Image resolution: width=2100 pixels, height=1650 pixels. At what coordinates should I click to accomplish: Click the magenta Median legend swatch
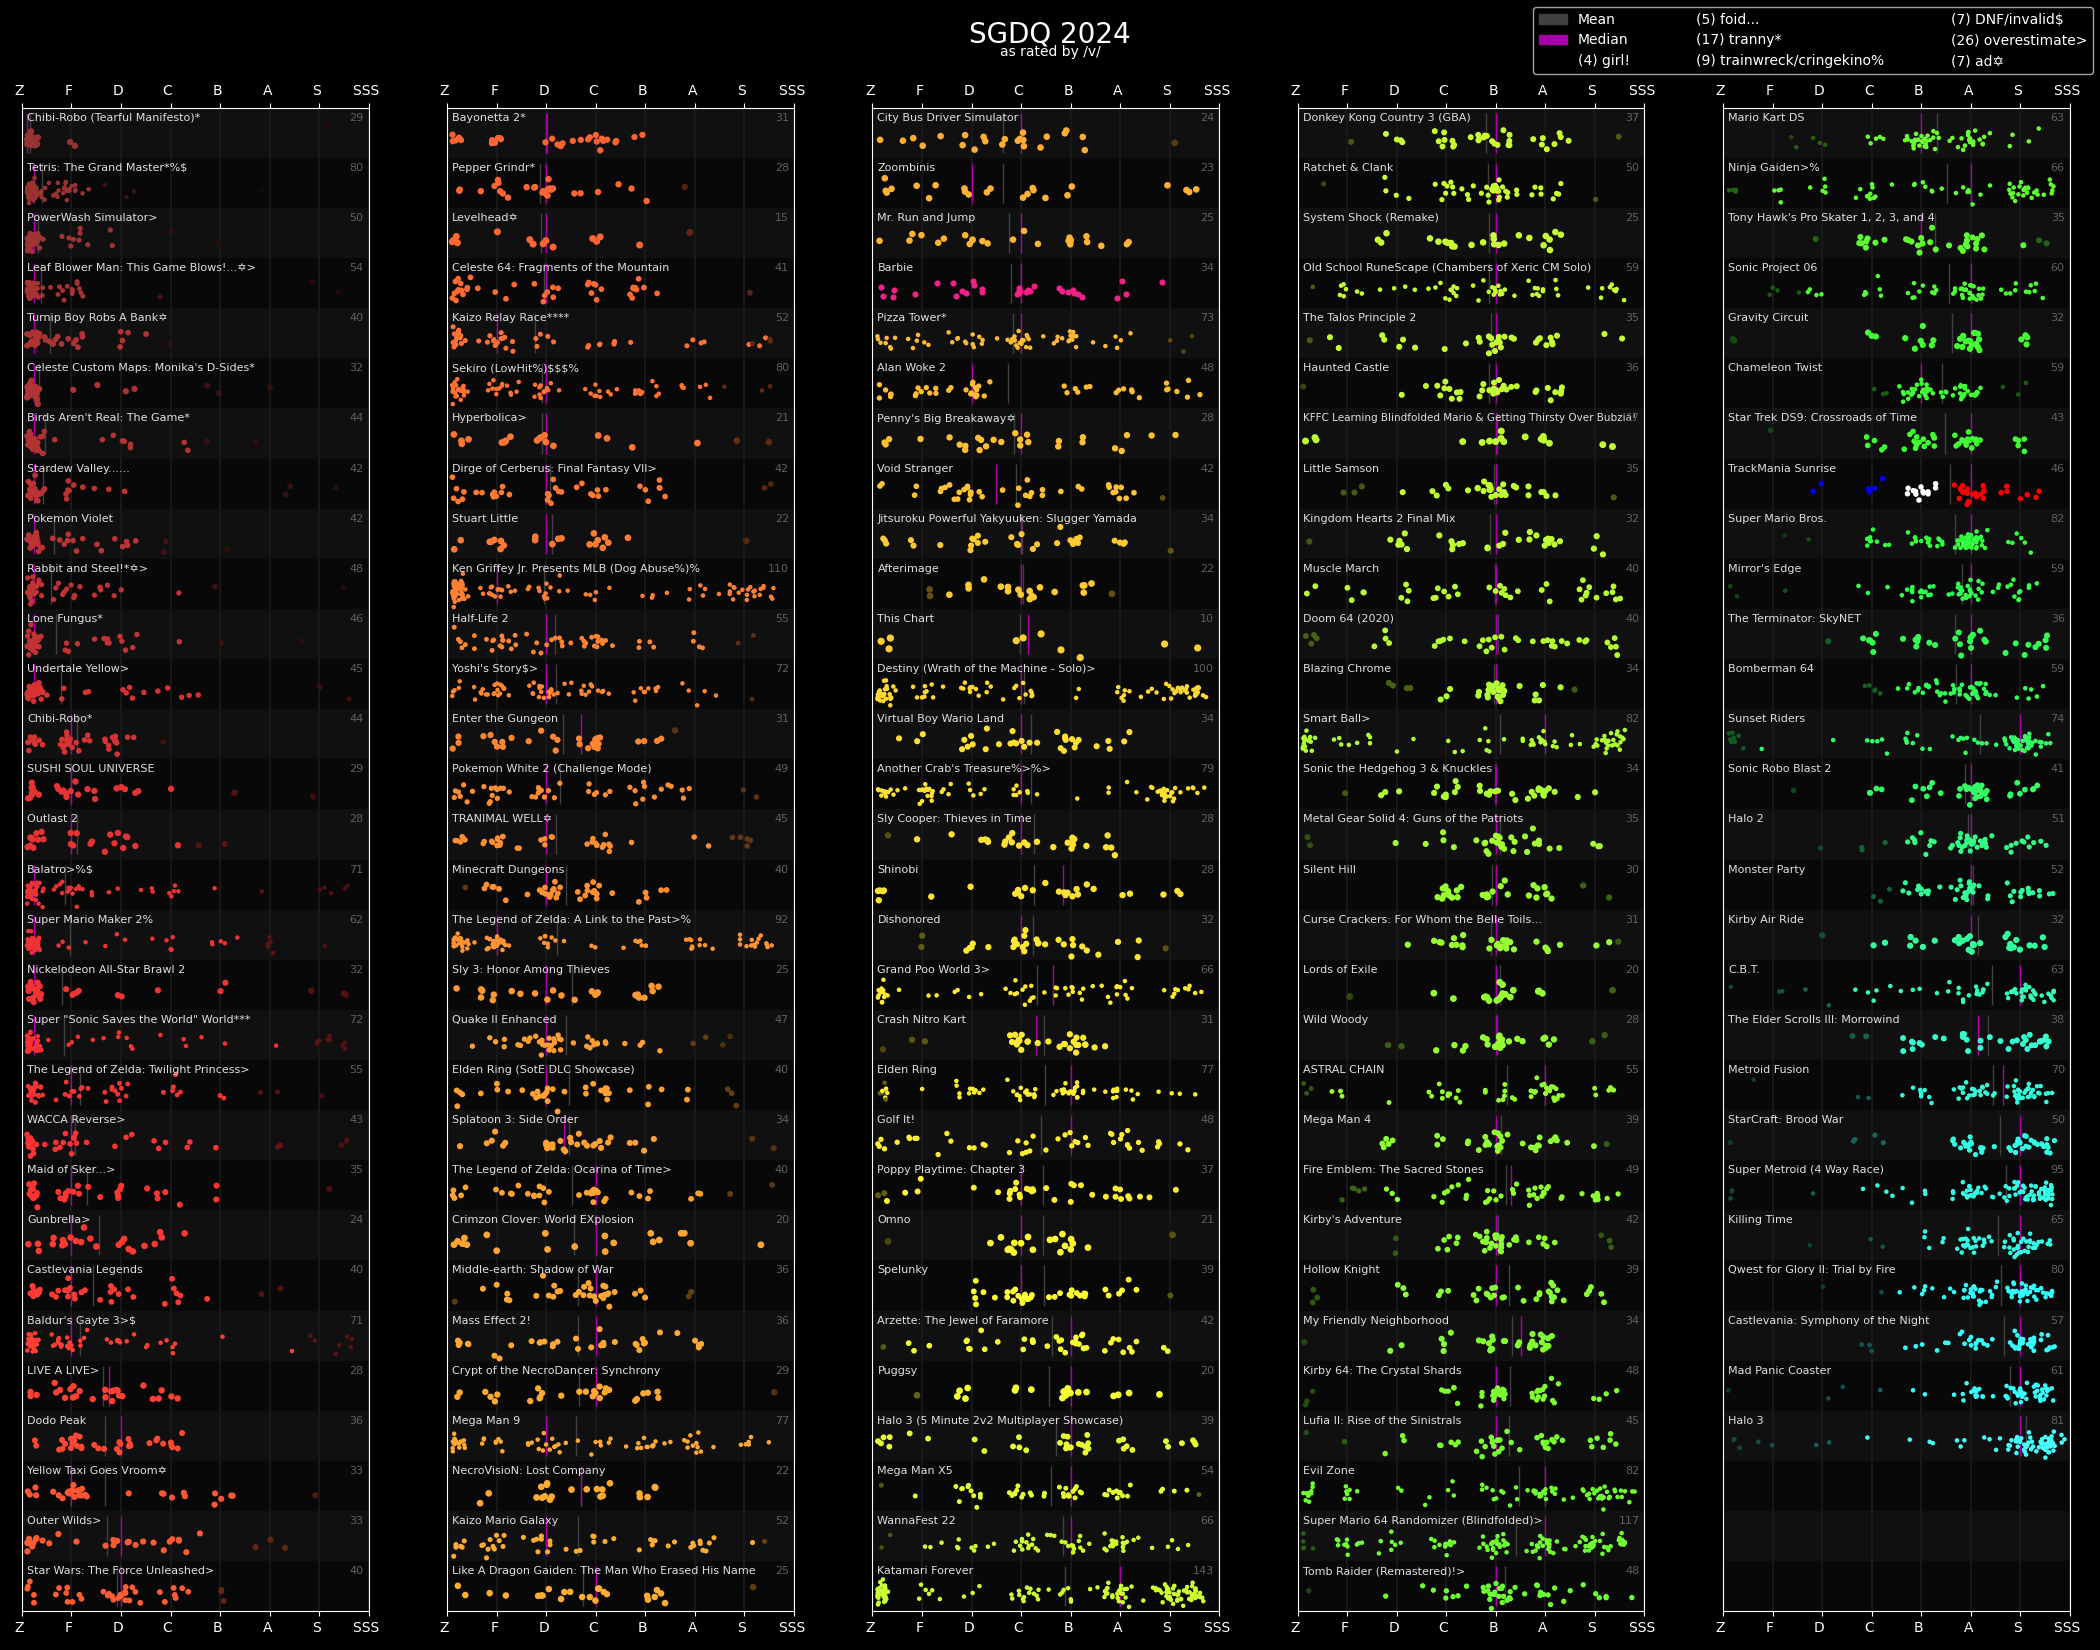1552,39
